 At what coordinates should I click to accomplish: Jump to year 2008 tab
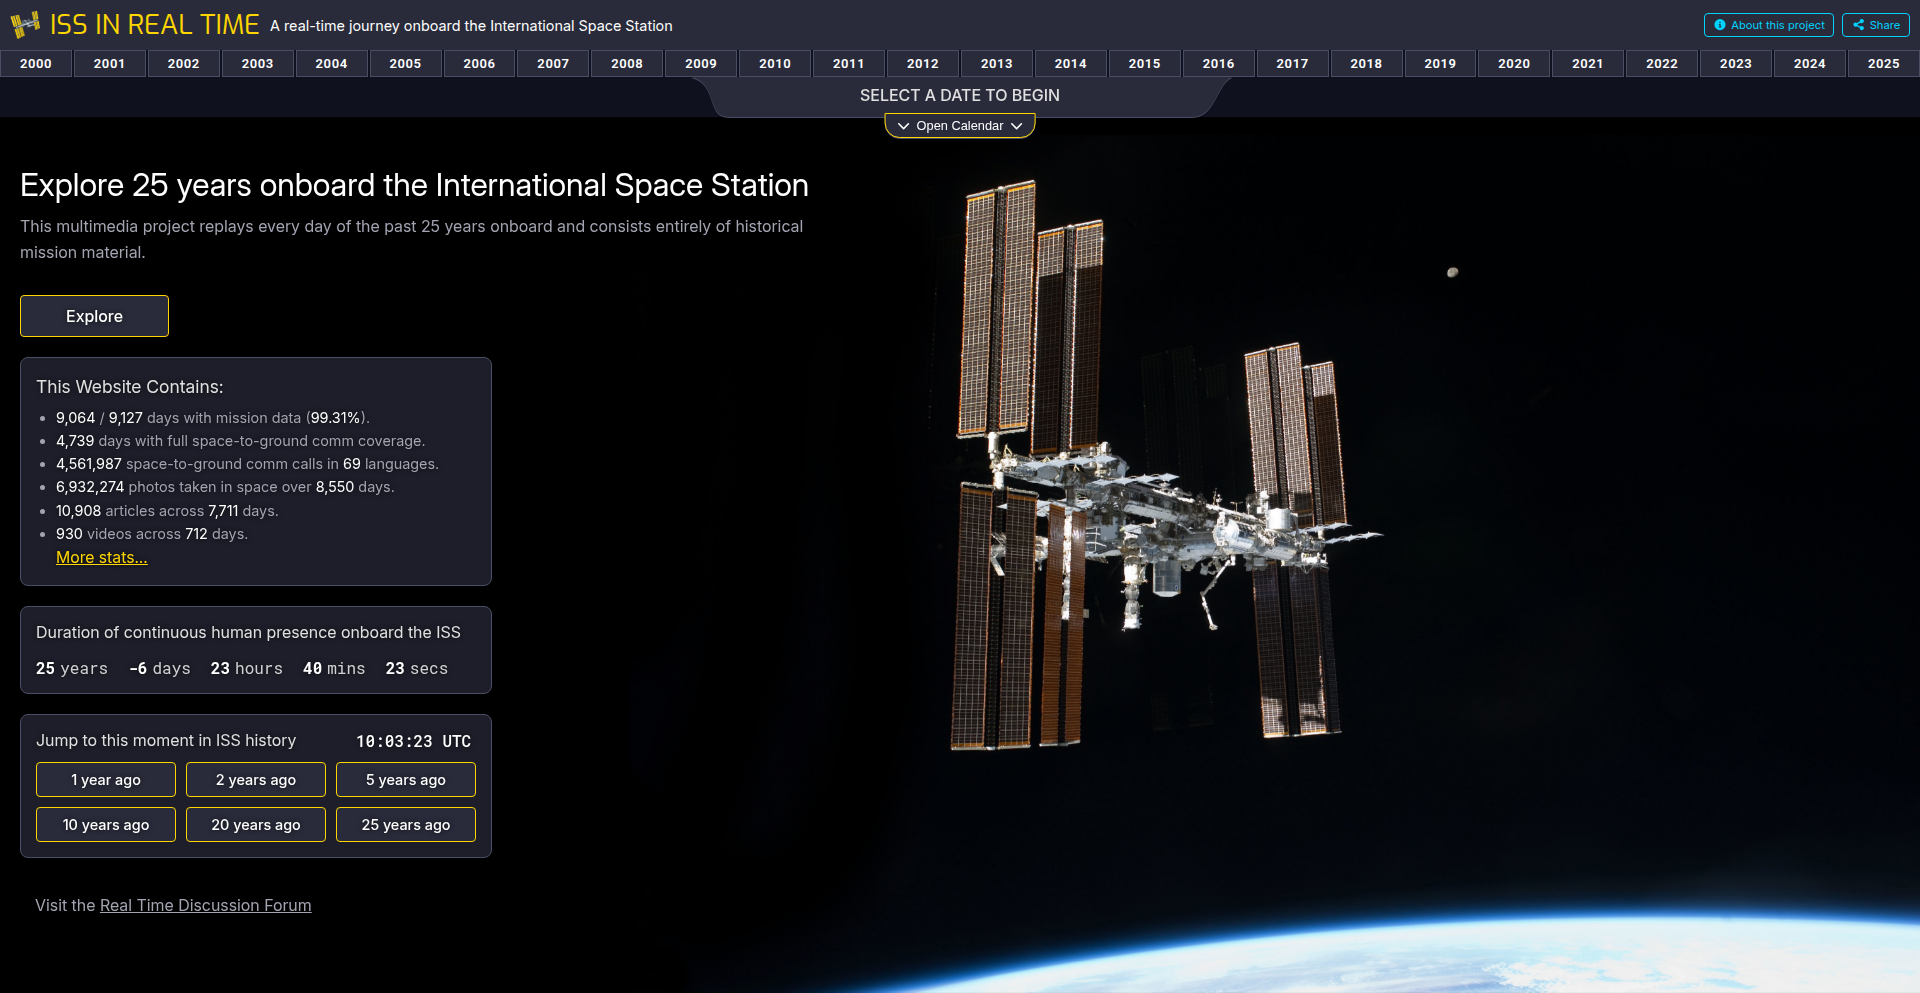627,63
